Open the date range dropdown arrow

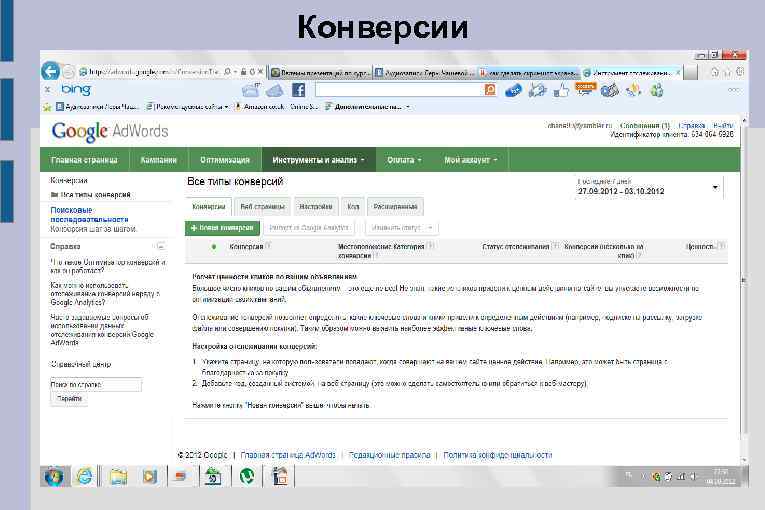pyautogui.click(x=715, y=188)
